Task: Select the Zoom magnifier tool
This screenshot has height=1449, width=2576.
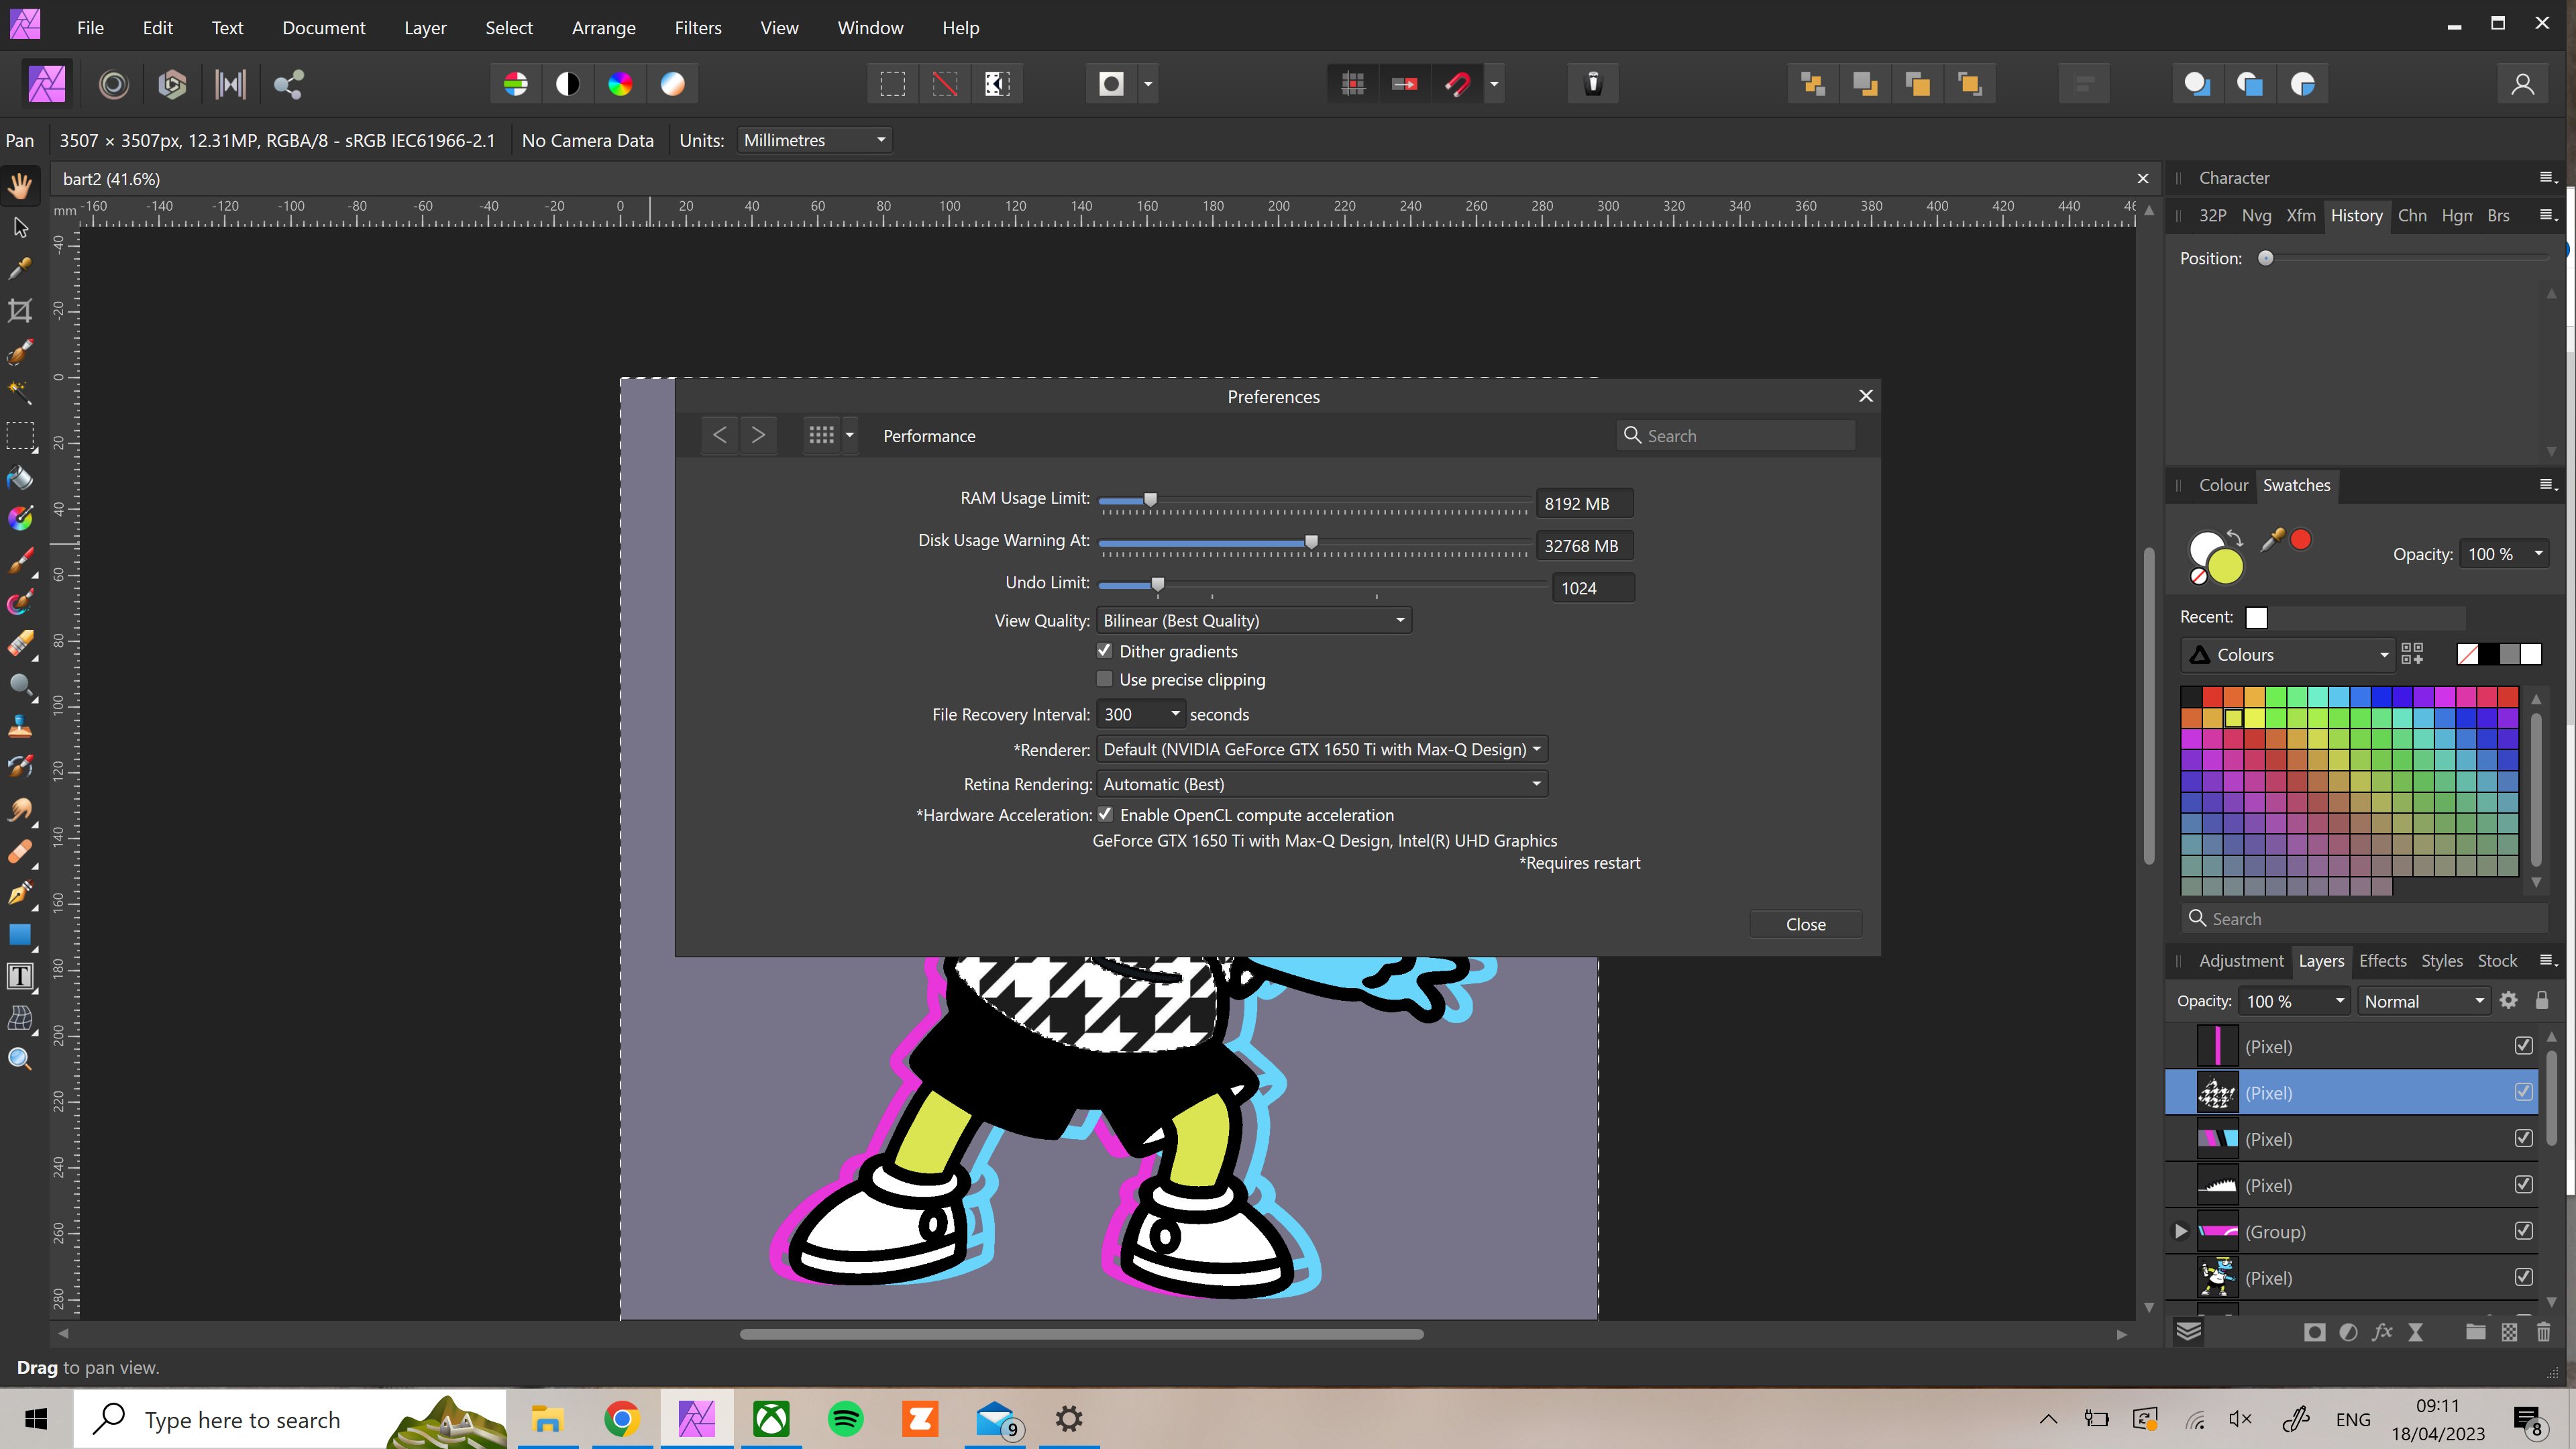Action: pyautogui.click(x=20, y=1060)
